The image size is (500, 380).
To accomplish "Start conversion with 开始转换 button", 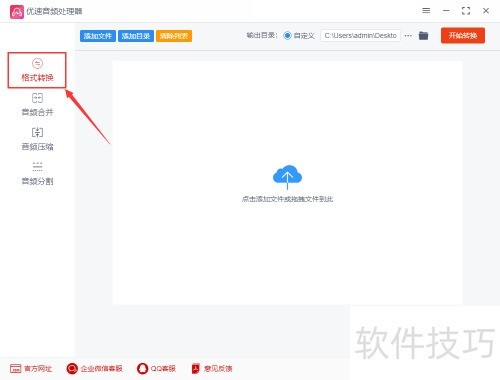I will 463,36.
